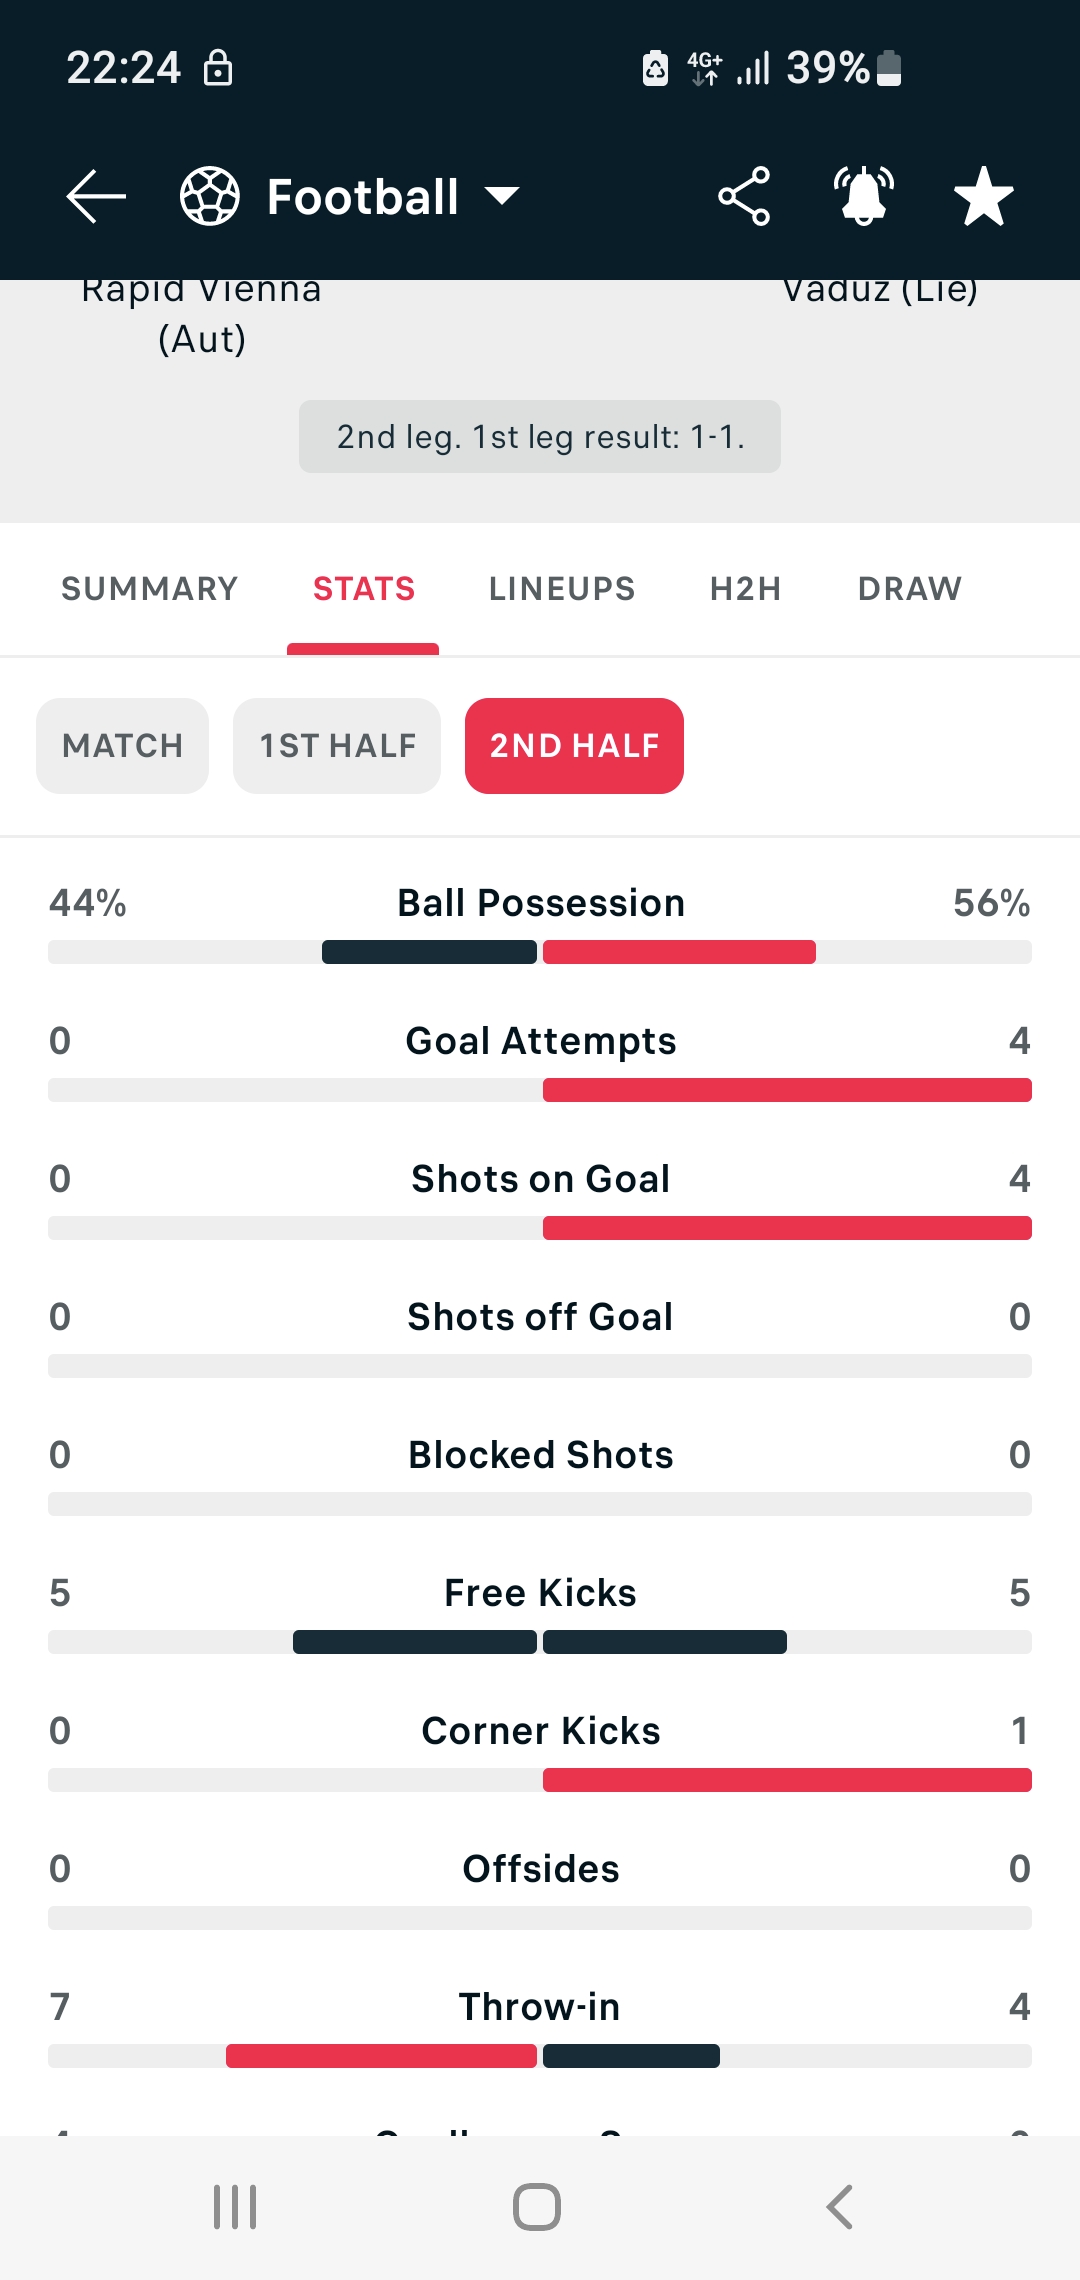
Task: Click the football sport icon
Action: [210, 196]
